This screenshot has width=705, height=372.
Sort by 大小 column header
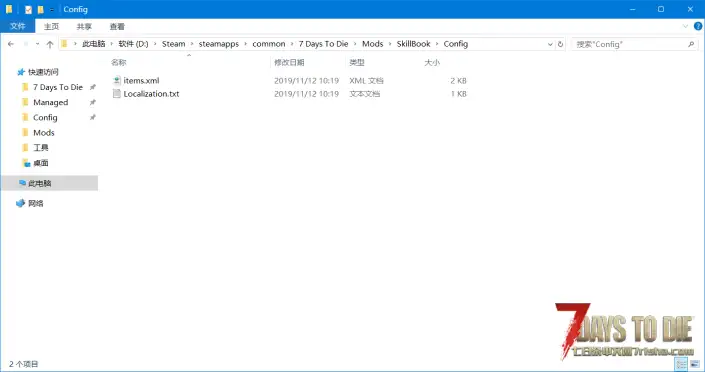(x=432, y=63)
